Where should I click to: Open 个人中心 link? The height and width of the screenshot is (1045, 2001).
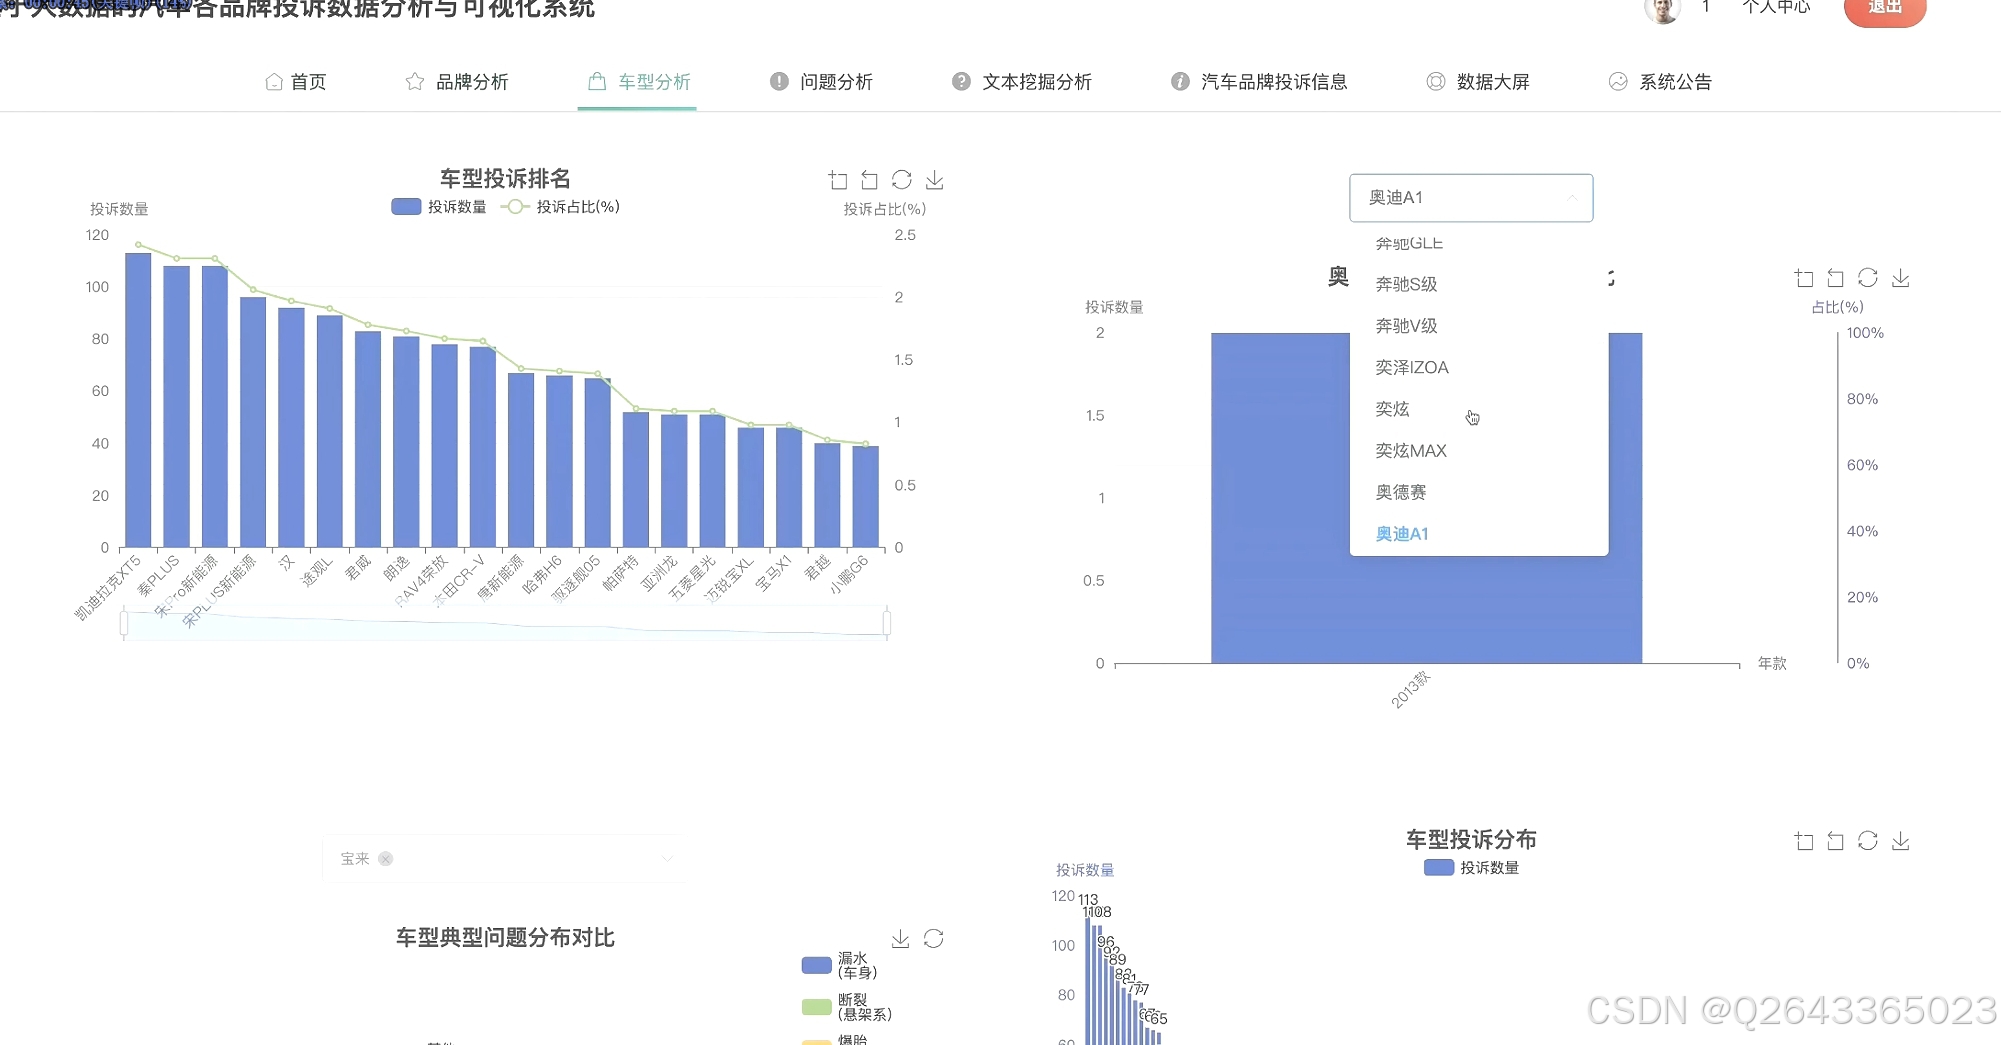point(1776,7)
